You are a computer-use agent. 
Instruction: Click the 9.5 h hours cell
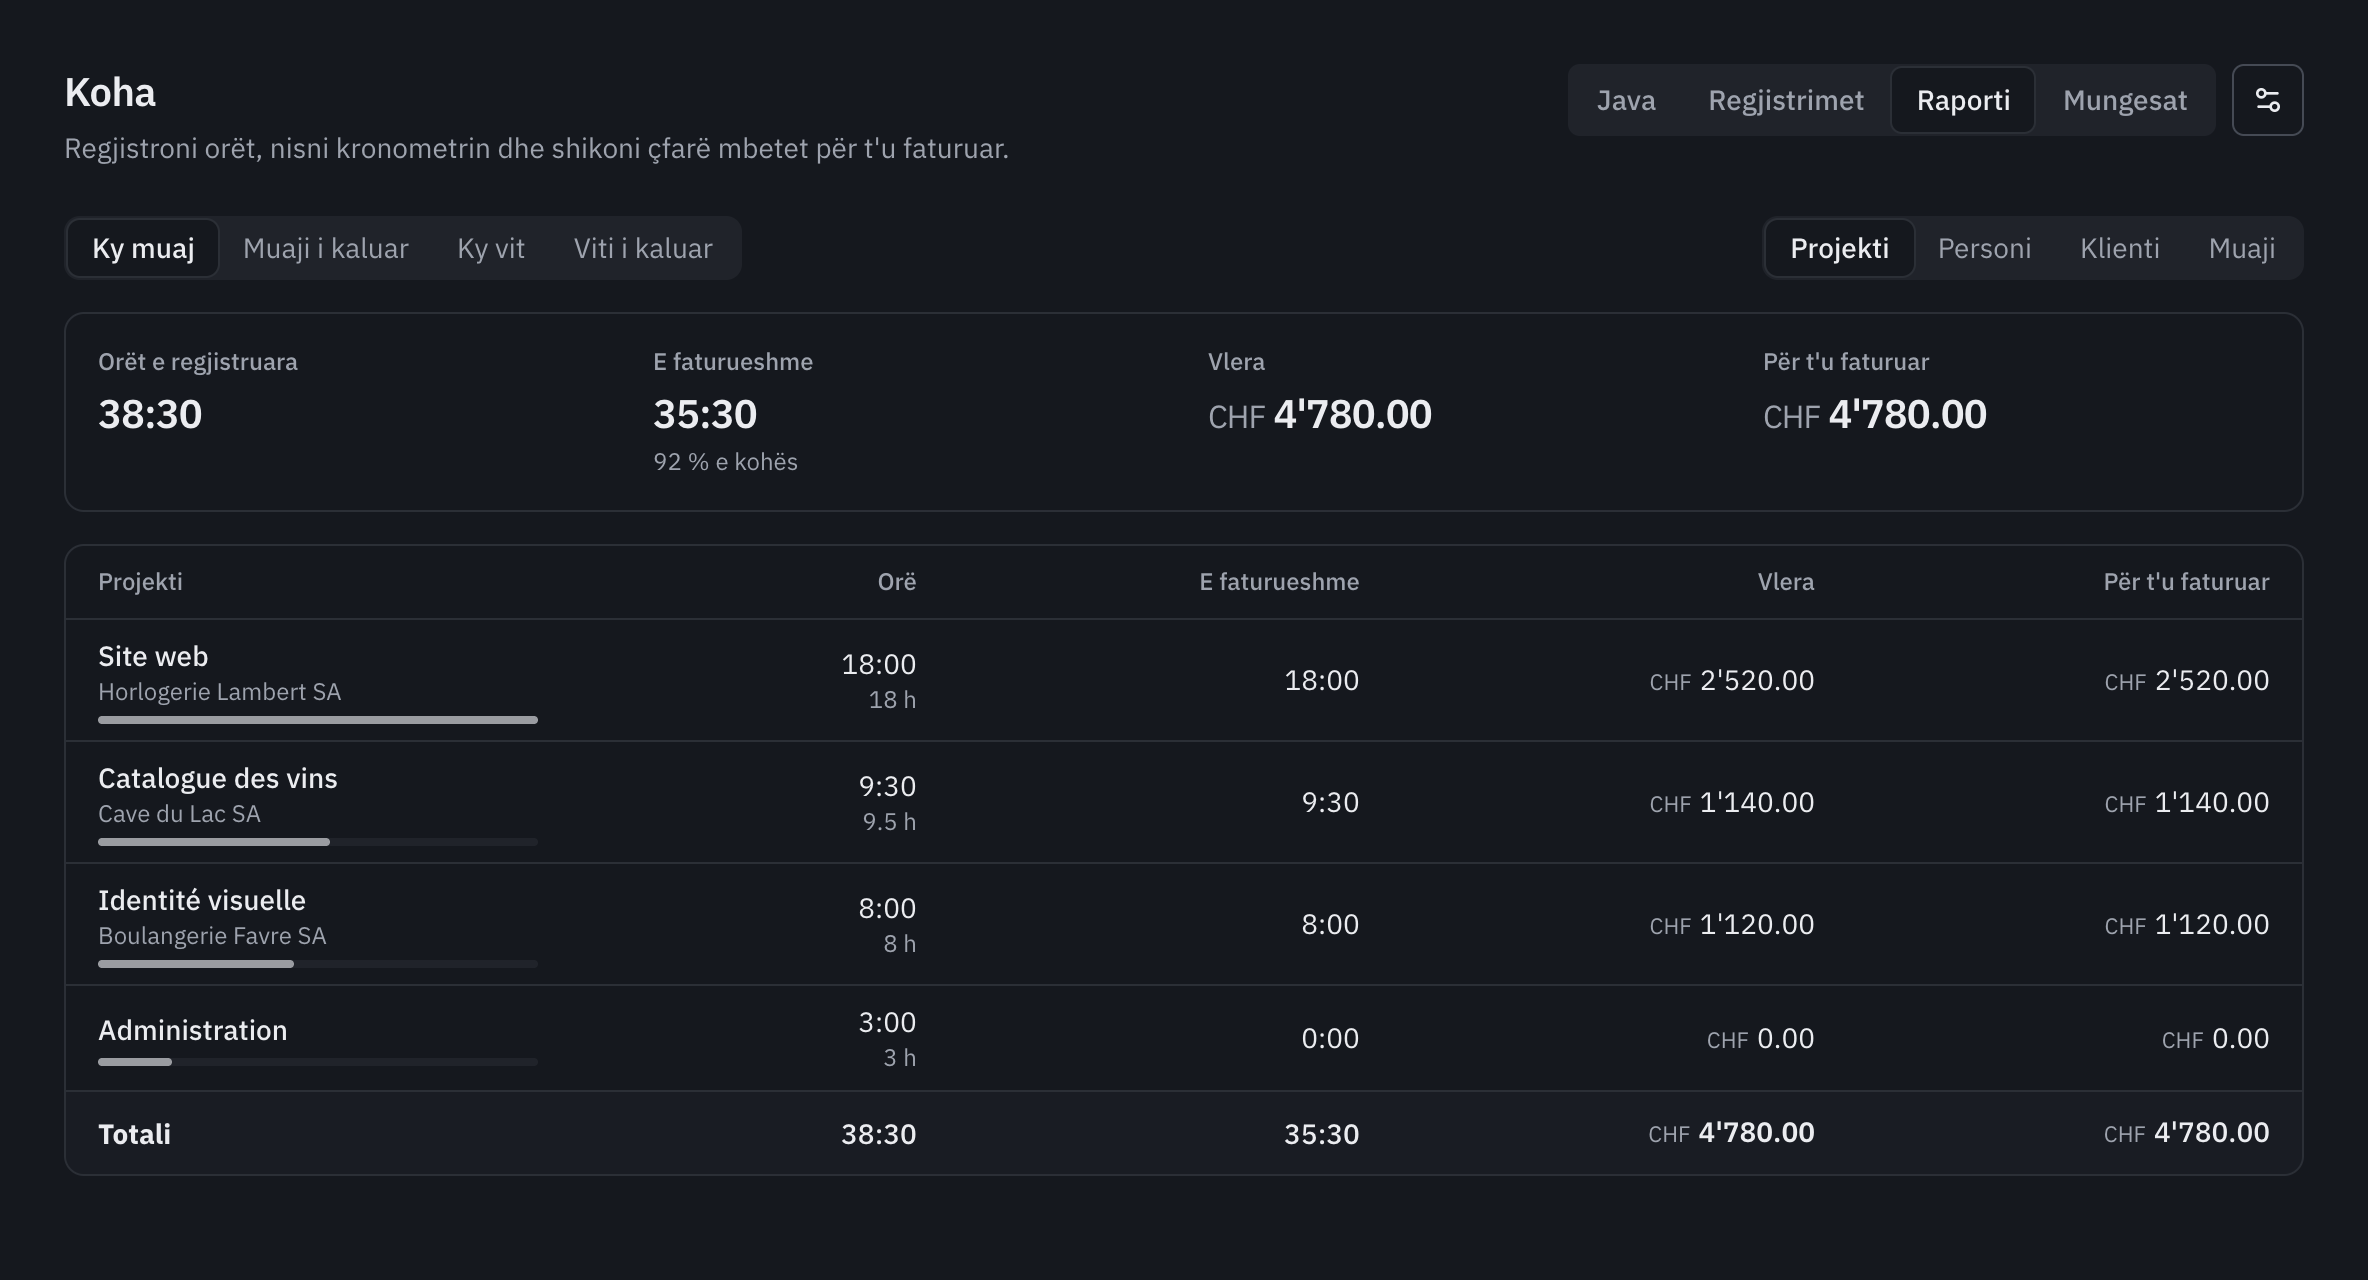[889, 822]
